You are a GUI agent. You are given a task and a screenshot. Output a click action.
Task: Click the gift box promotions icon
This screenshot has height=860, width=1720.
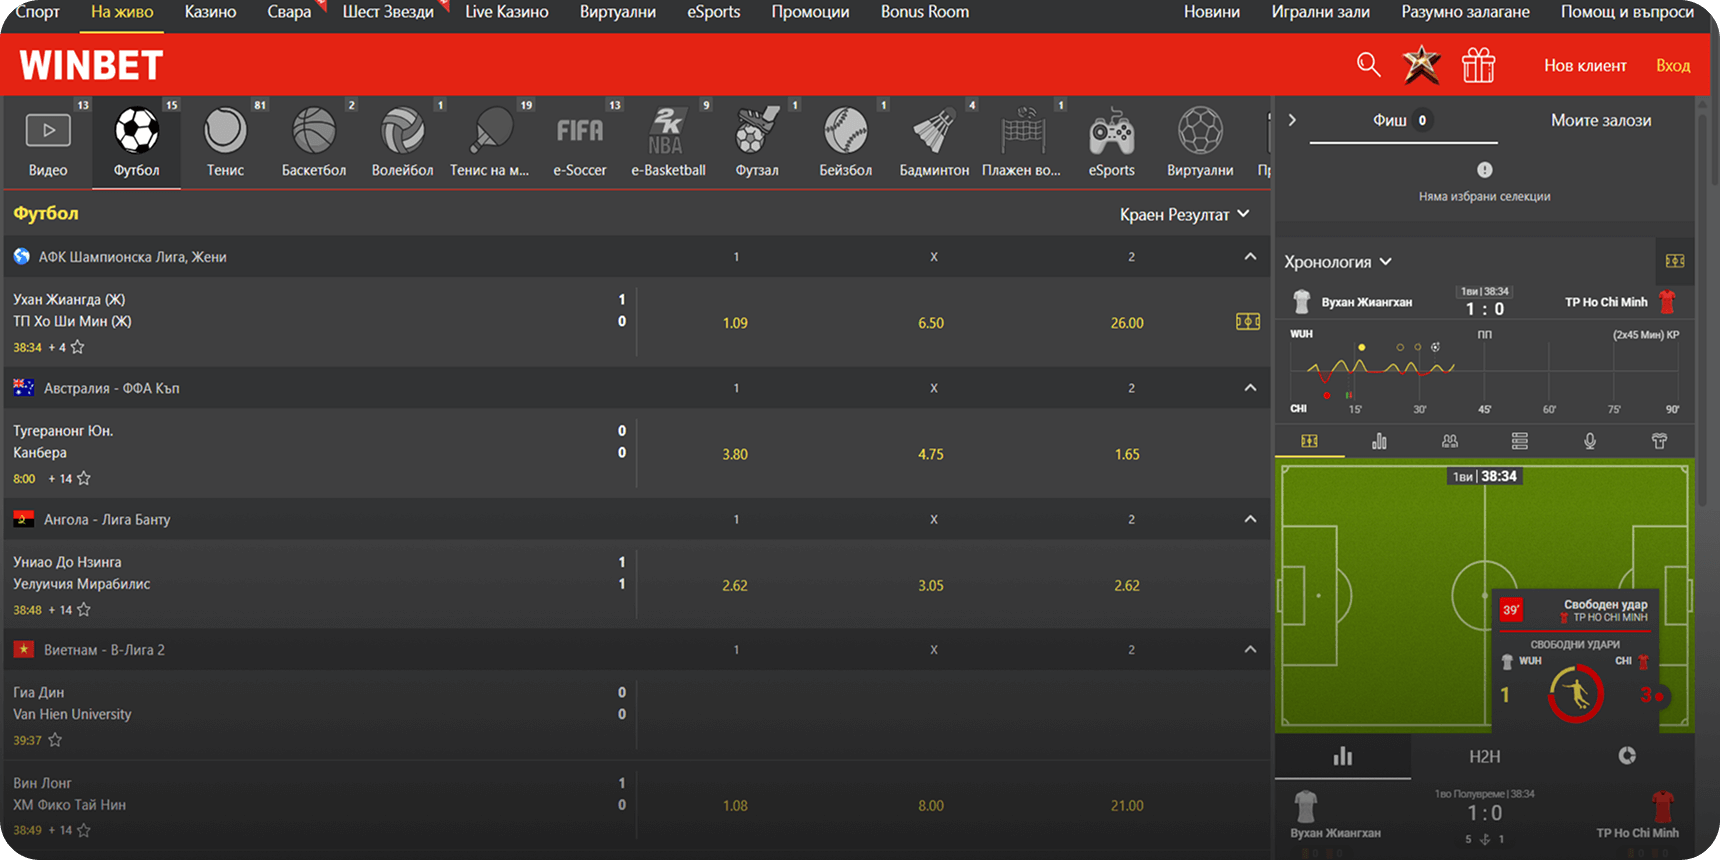point(1478,66)
